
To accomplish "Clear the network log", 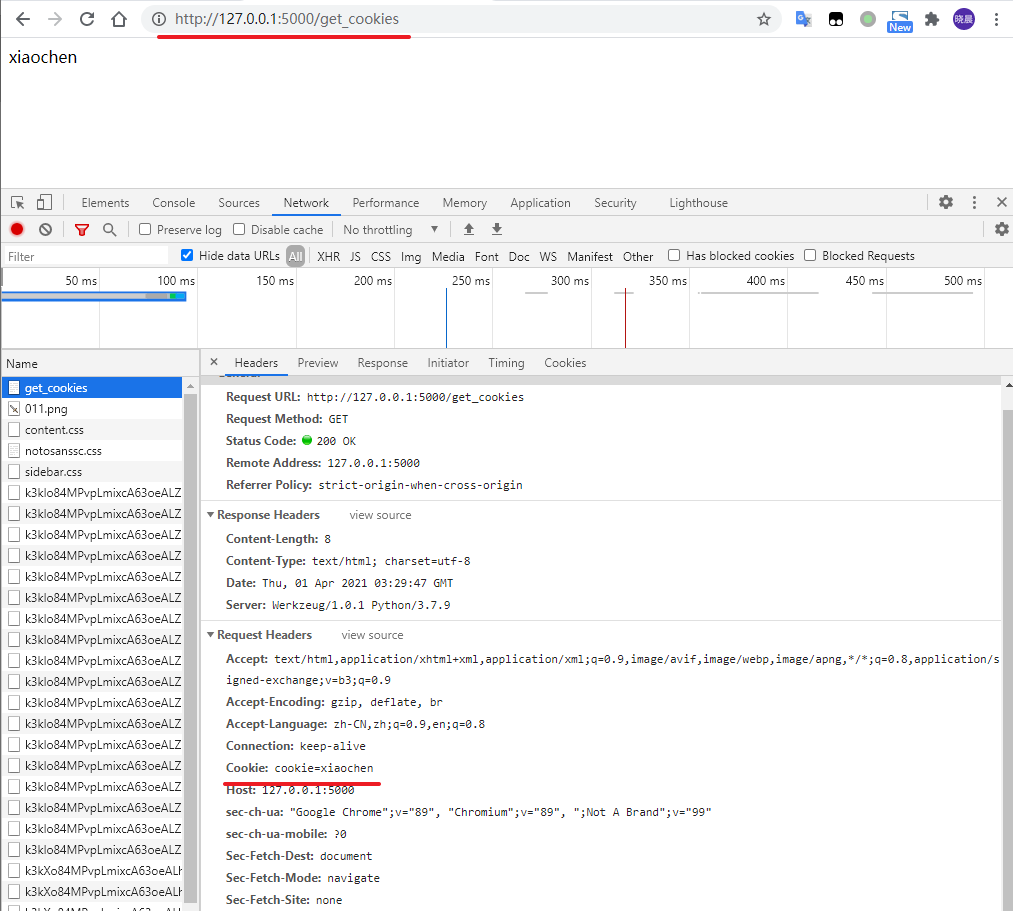I will [x=45, y=229].
